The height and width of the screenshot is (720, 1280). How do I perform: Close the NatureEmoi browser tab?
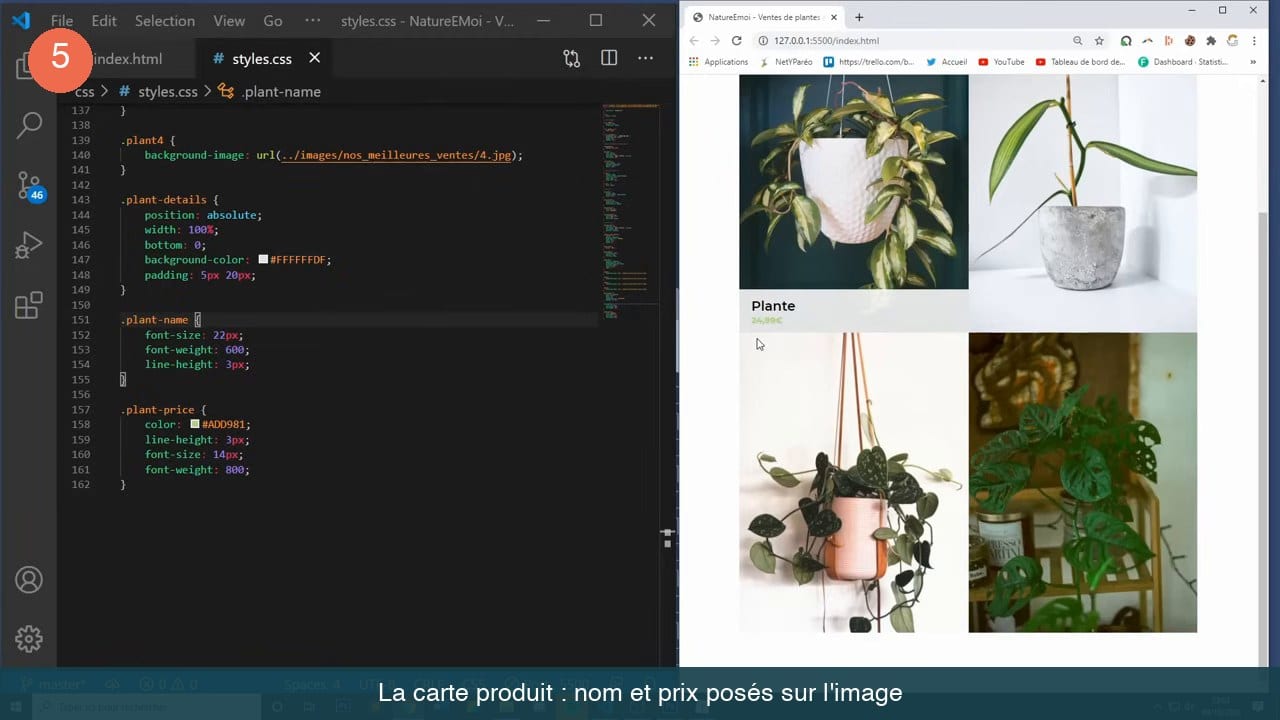click(836, 17)
